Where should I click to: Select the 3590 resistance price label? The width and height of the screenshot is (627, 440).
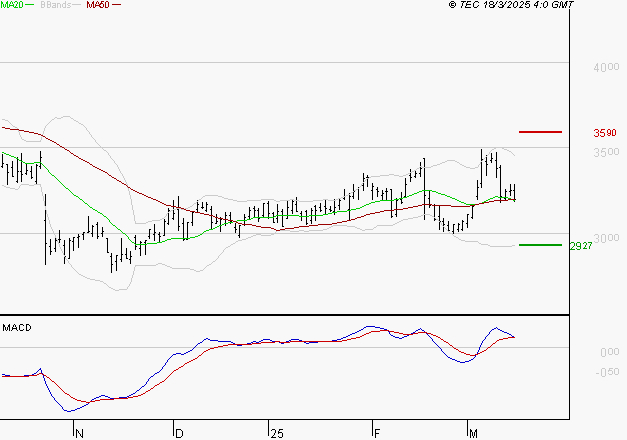(x=604, y=133)
